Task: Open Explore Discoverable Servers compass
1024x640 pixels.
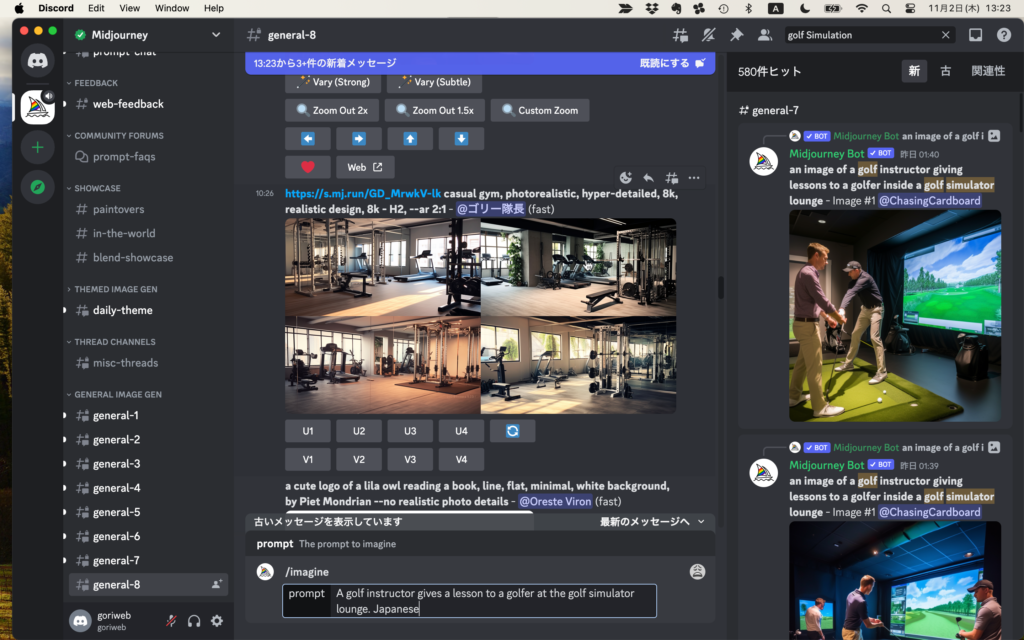Action: coord(37,187)
